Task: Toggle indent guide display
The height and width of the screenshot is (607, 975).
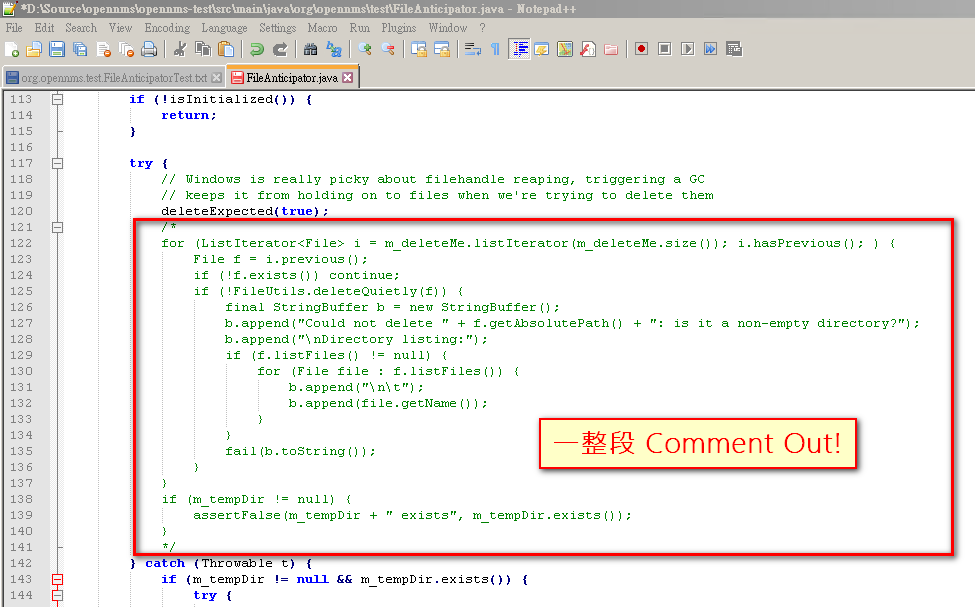Action: point(519,49)
